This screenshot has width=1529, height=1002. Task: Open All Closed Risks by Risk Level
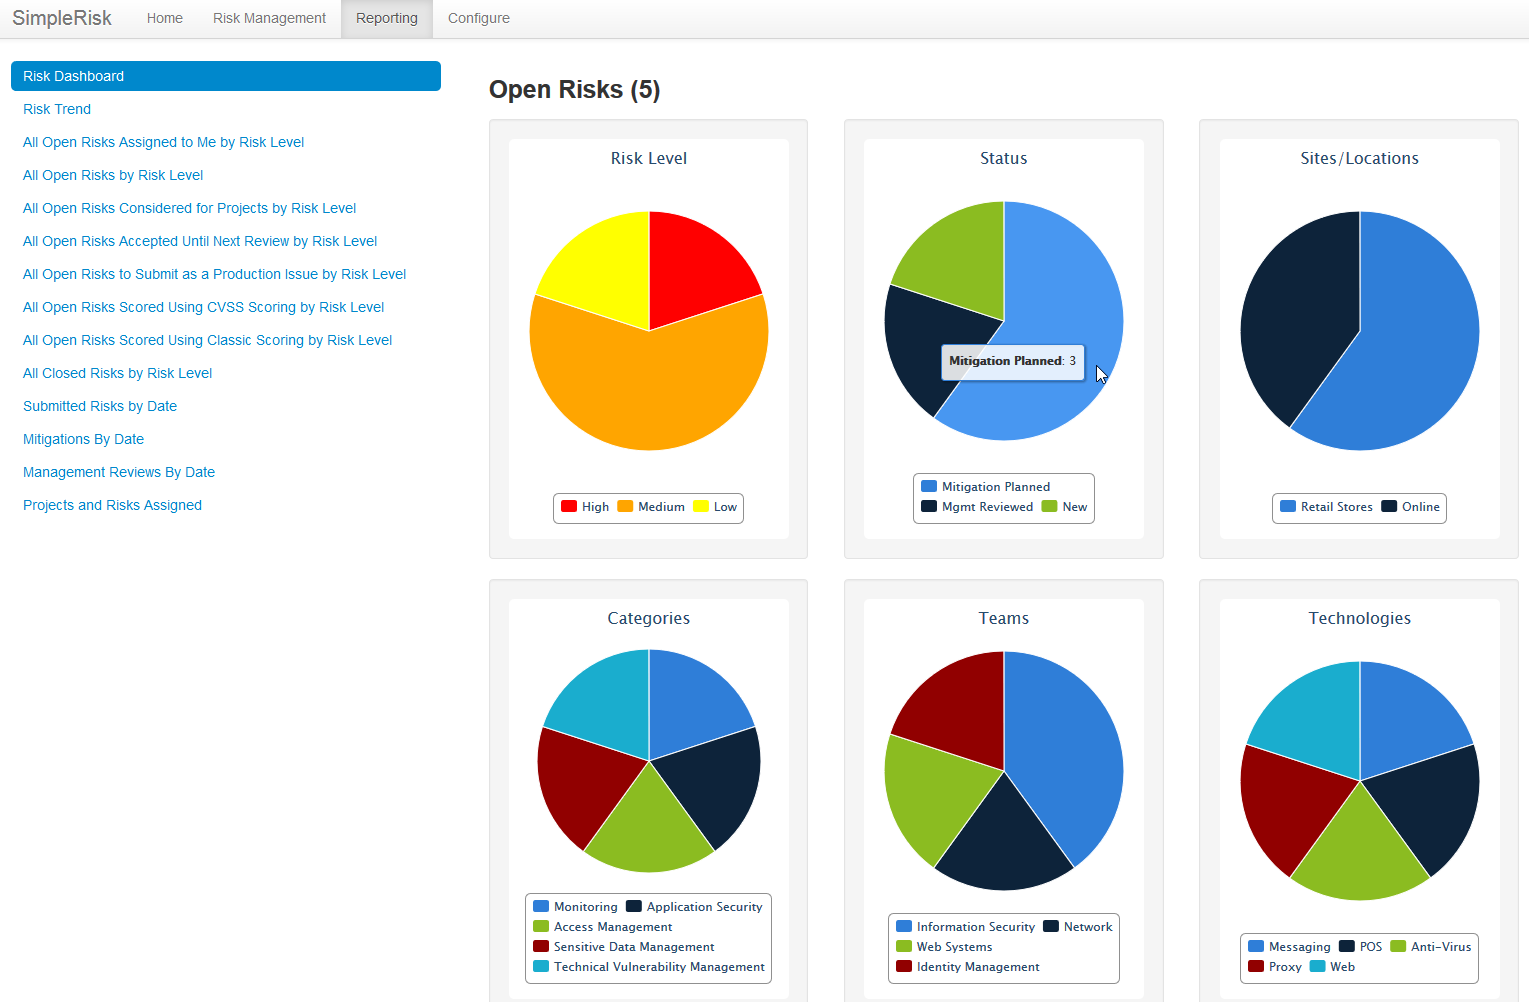[118, 373]
